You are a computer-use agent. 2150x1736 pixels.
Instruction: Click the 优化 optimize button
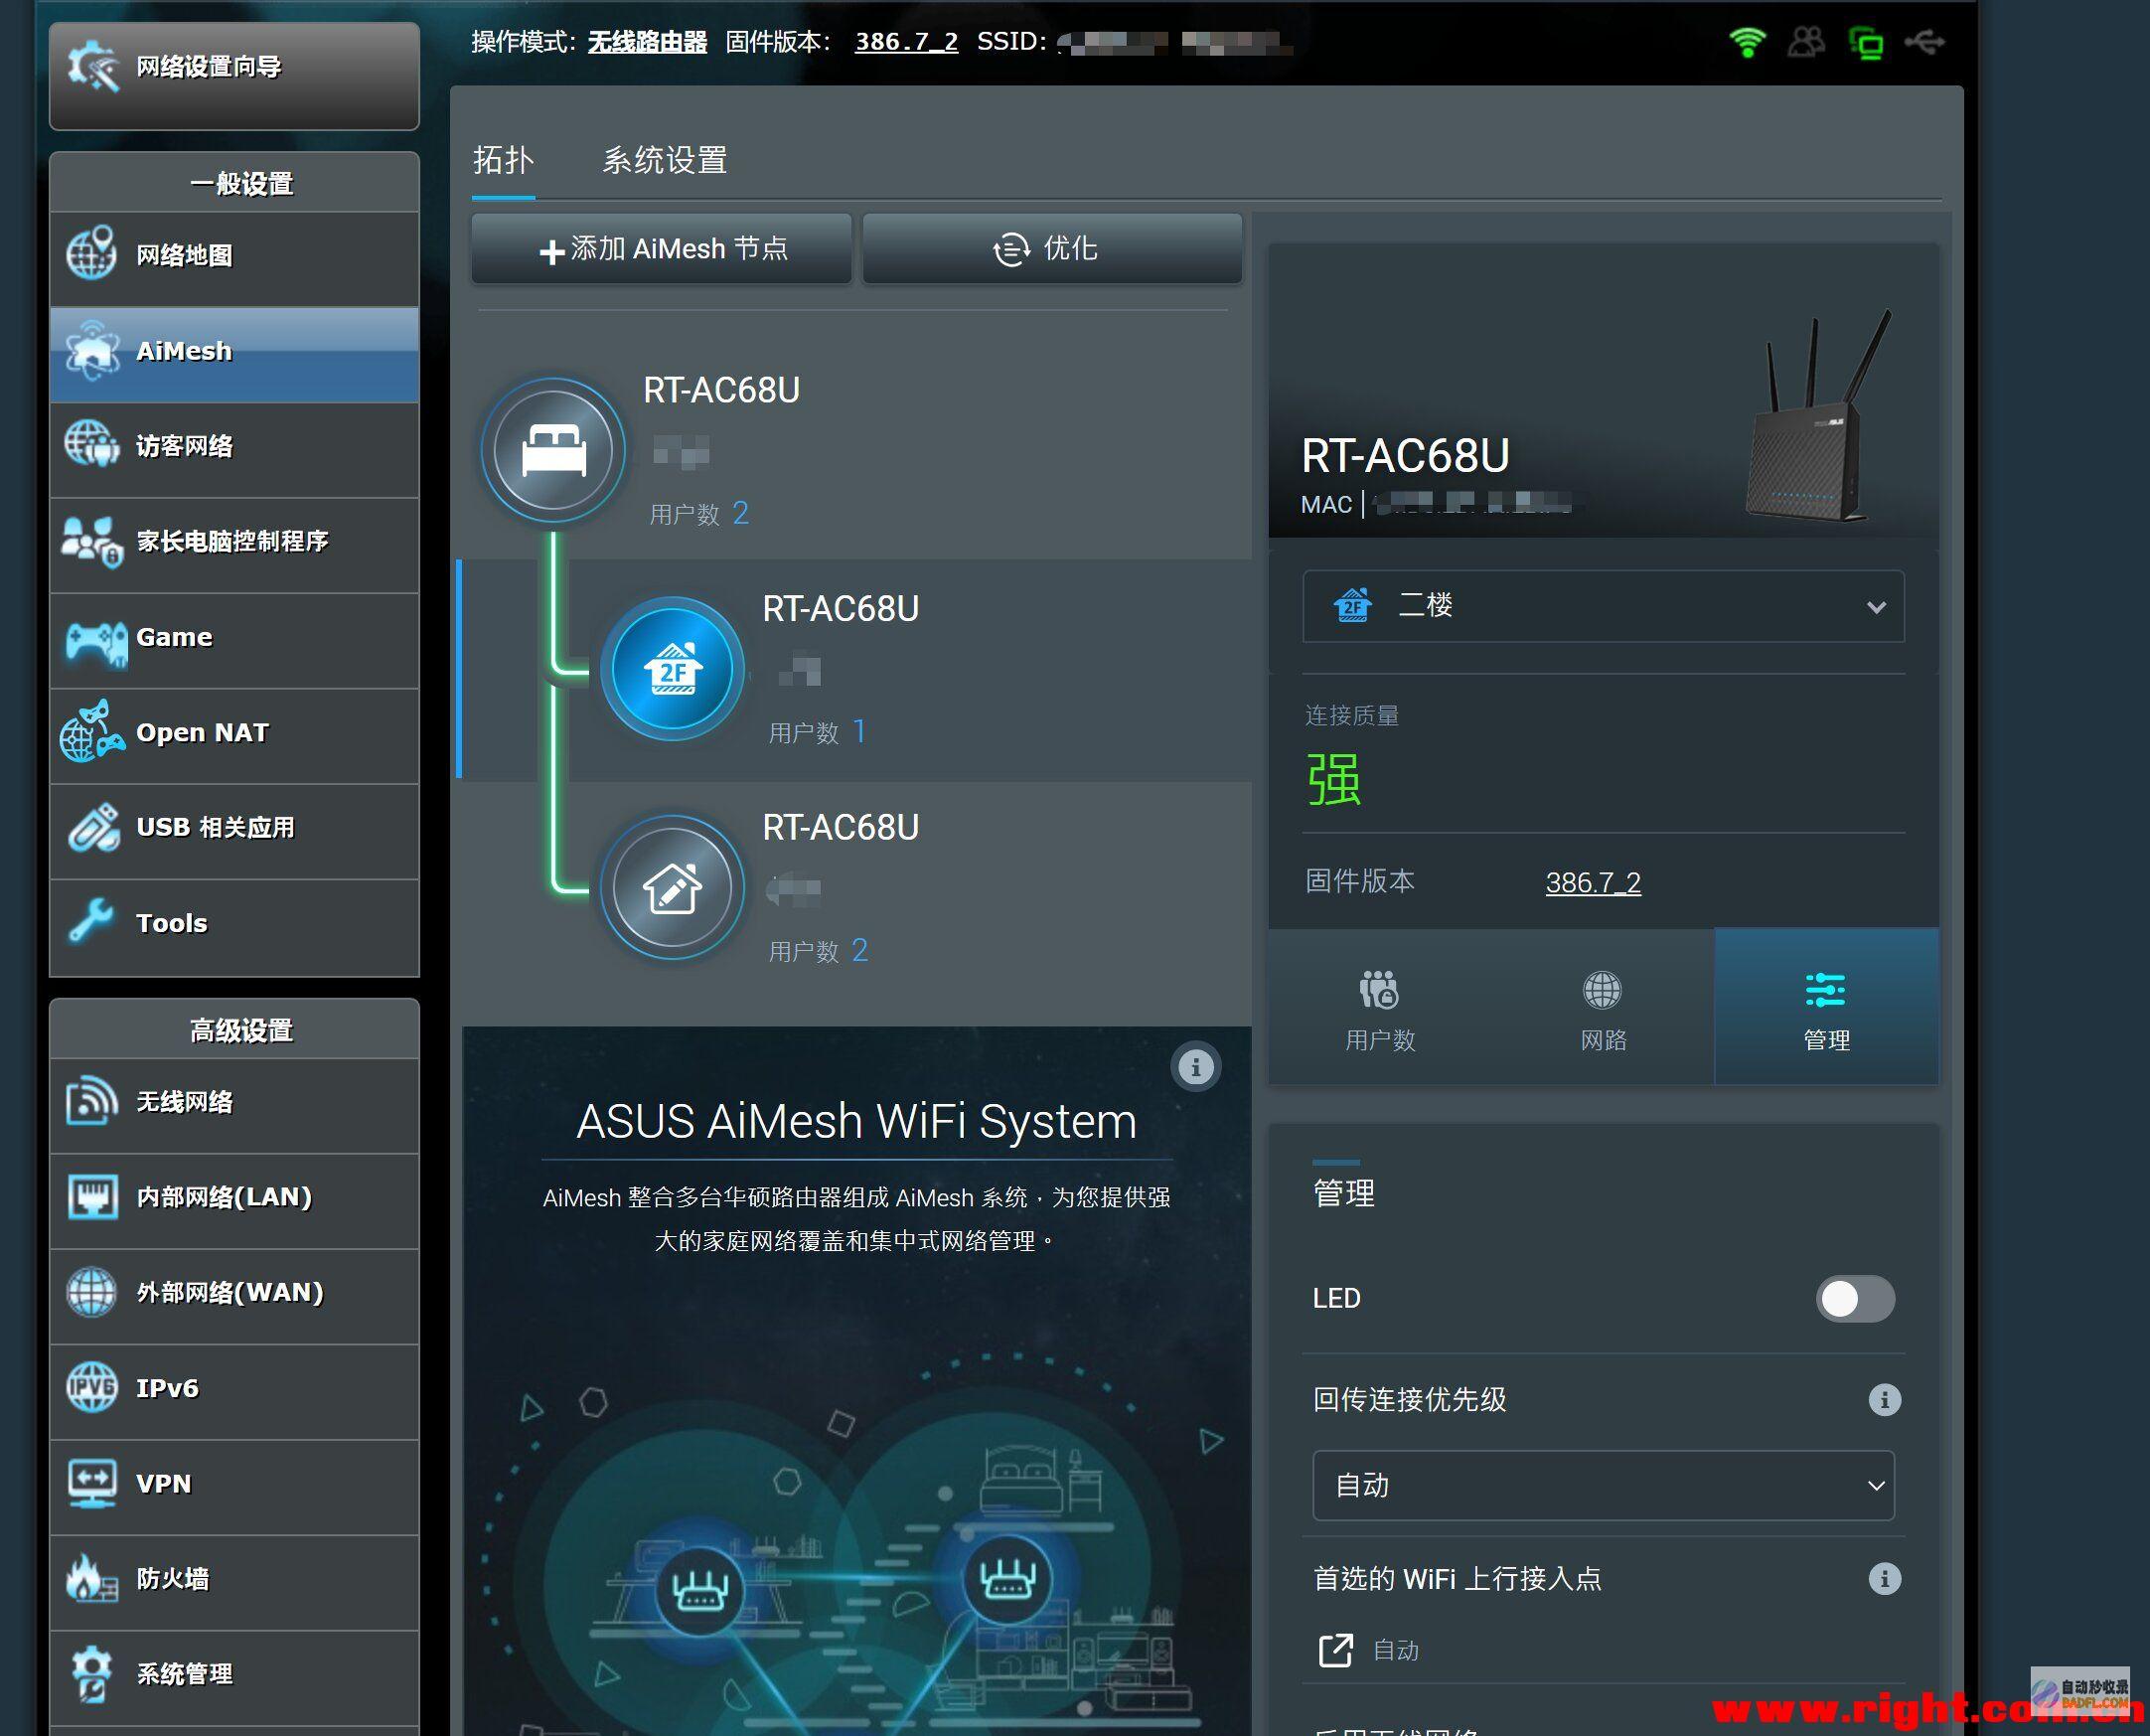[x=1052, y=249]
